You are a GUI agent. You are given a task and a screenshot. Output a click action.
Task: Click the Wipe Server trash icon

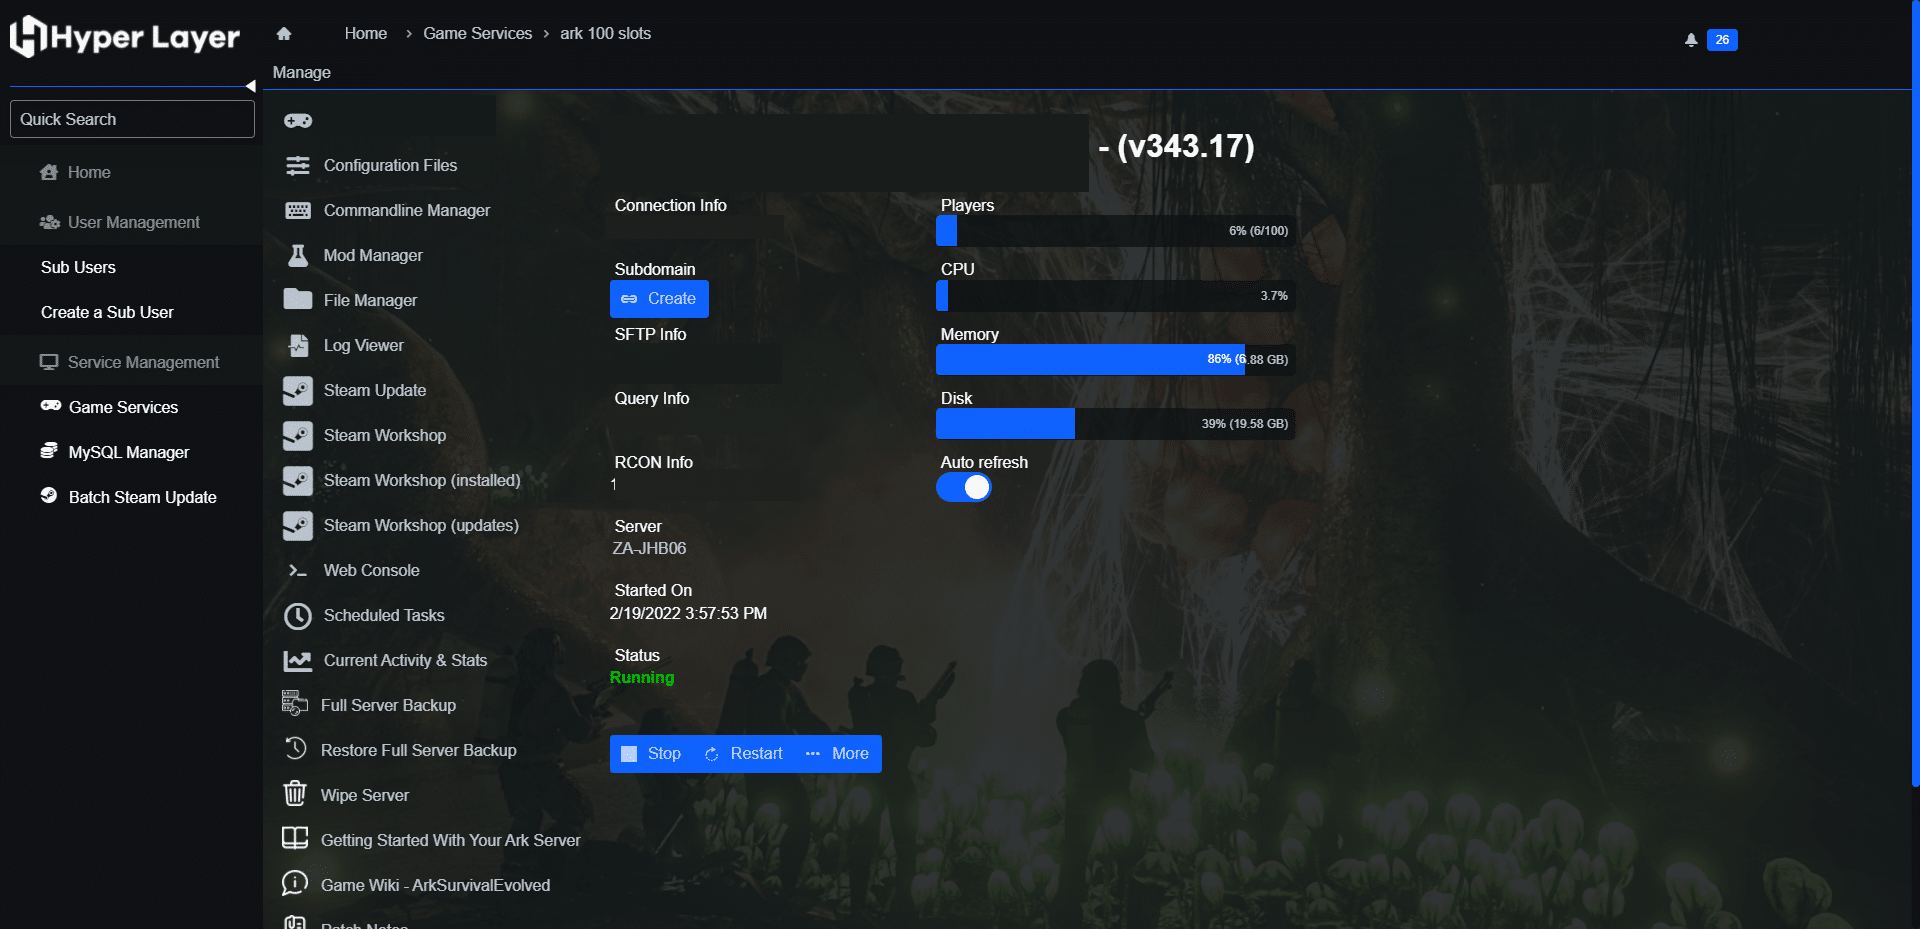pyautogui.click(x=295, y=794)
